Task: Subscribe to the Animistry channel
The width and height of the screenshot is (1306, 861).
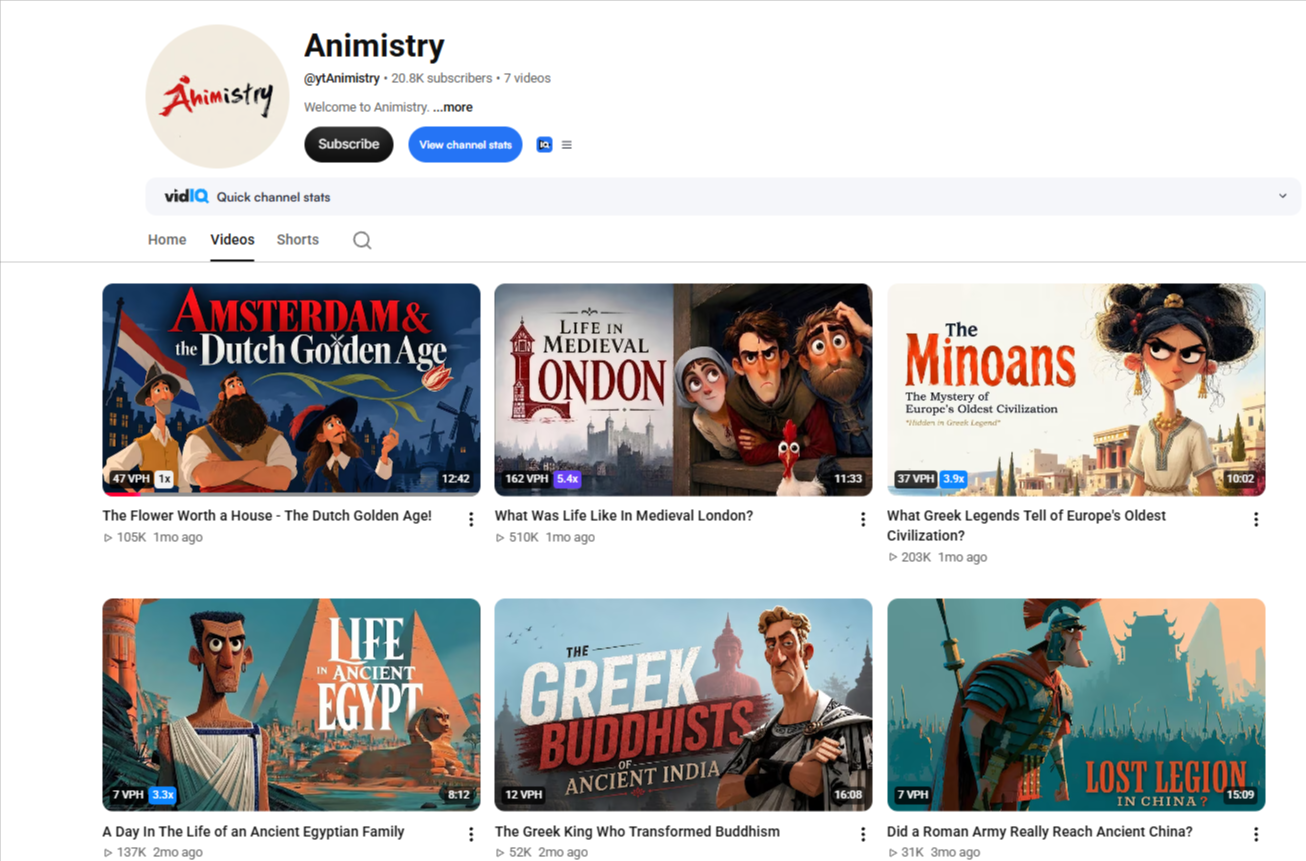Action: click(x=349, y=145)
